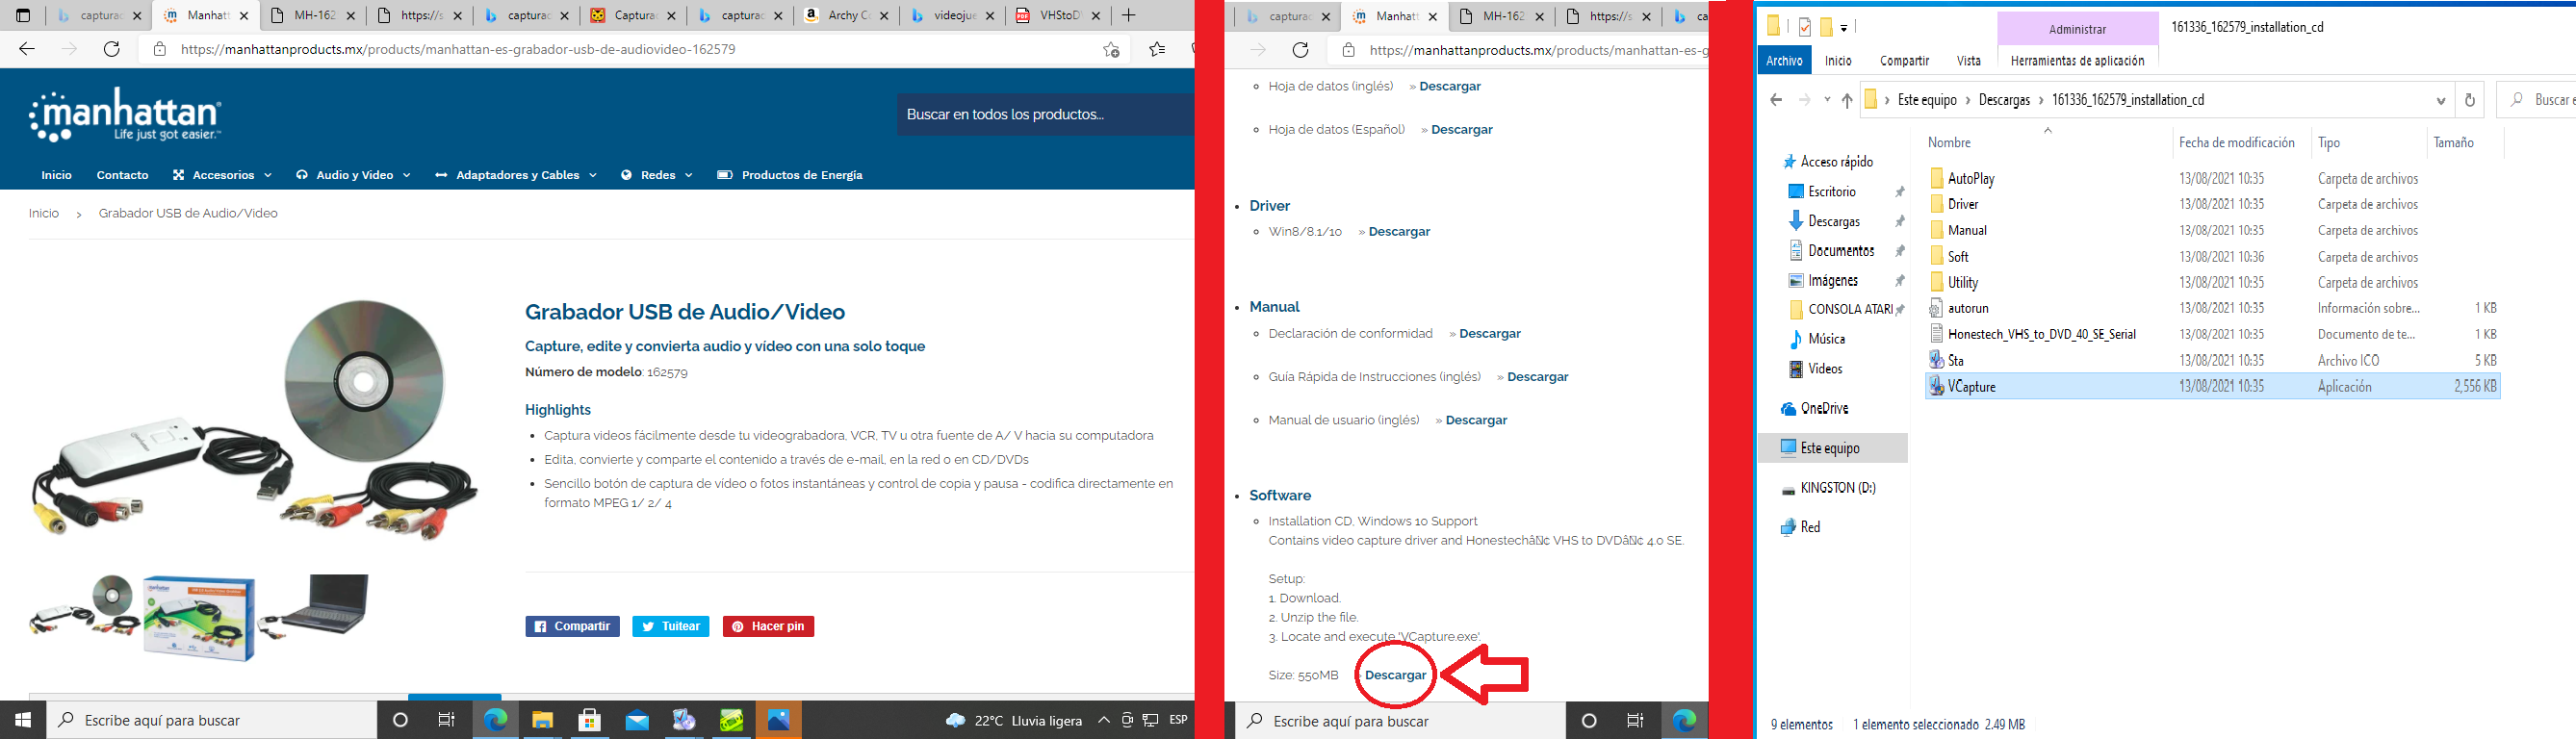Open the Descargas quick access folder

click(x=1833, y=221)
